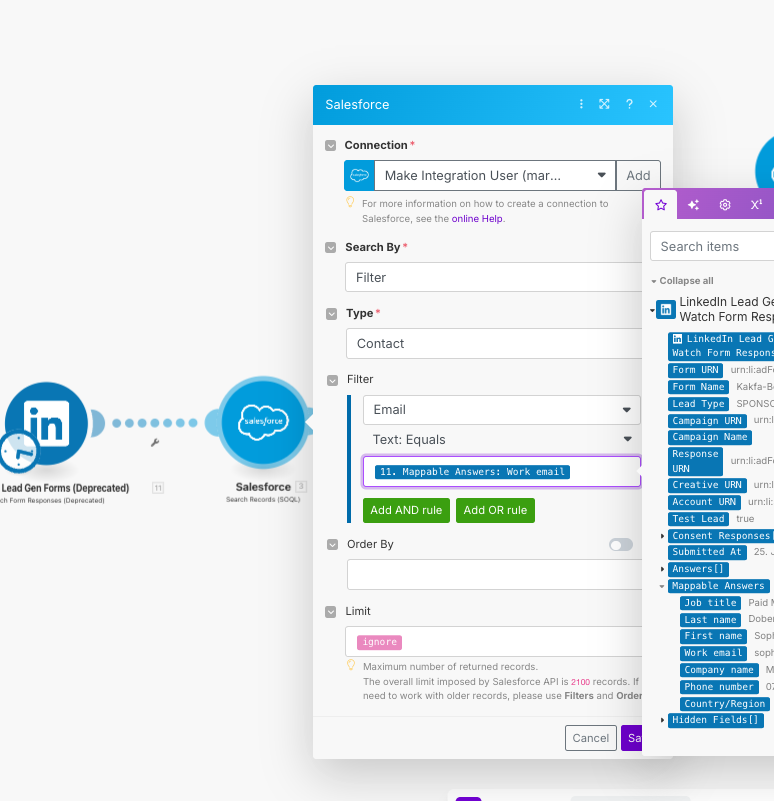Select the Company name variable

click(719, 670)
